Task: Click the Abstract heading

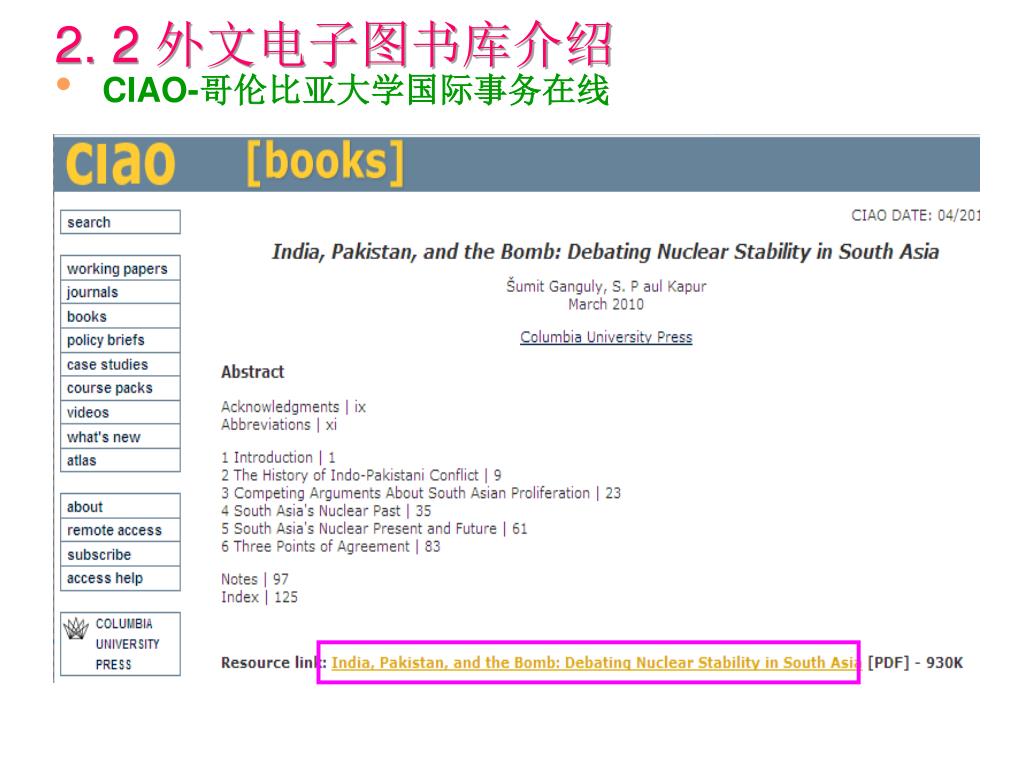Action: [x=253, y=372]
